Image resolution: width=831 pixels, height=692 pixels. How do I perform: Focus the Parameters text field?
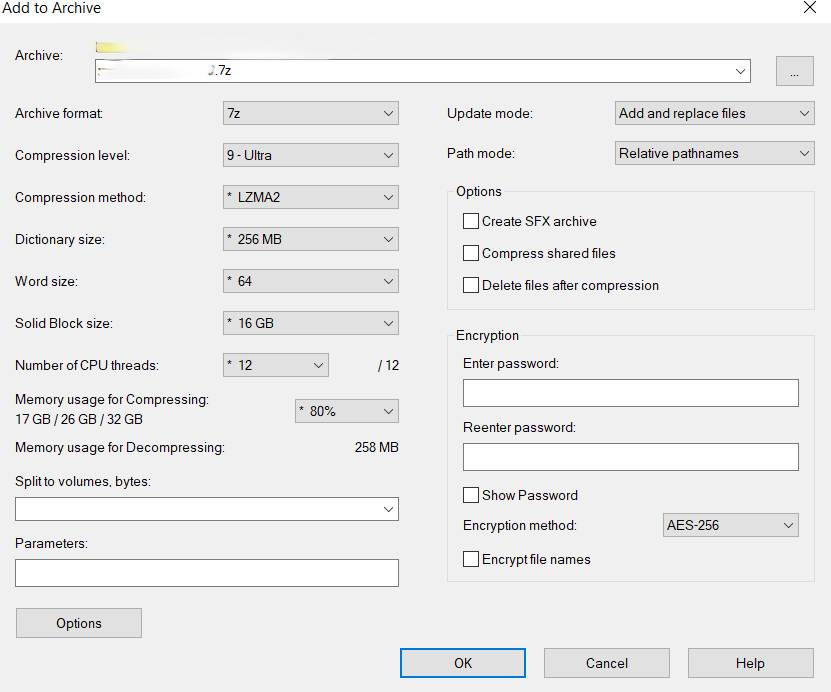[x=207, y=573]
